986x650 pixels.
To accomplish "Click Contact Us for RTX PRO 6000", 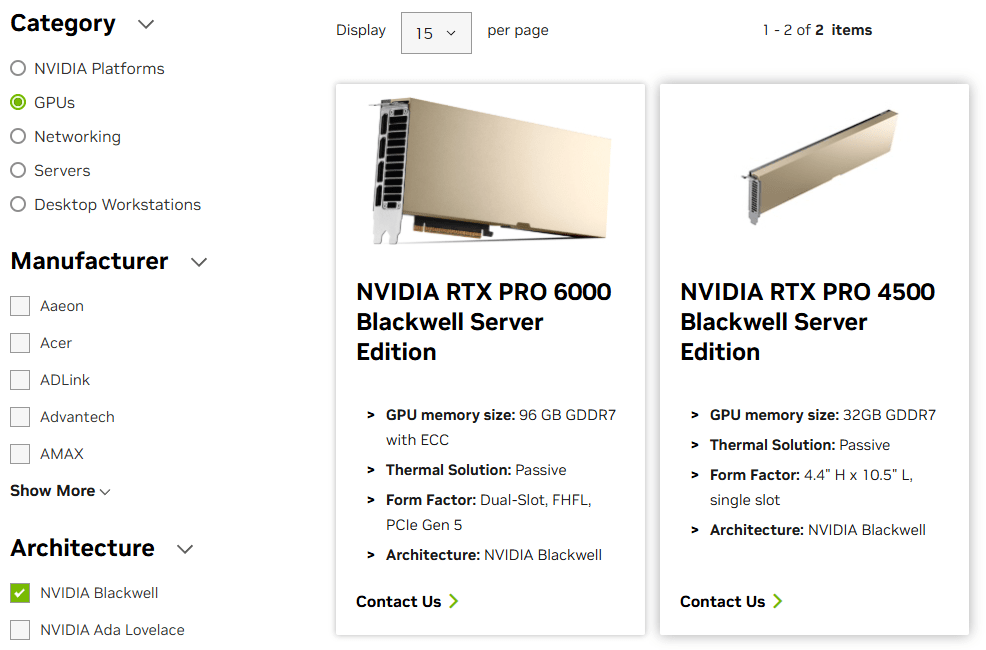I will [x=407, y=602].
